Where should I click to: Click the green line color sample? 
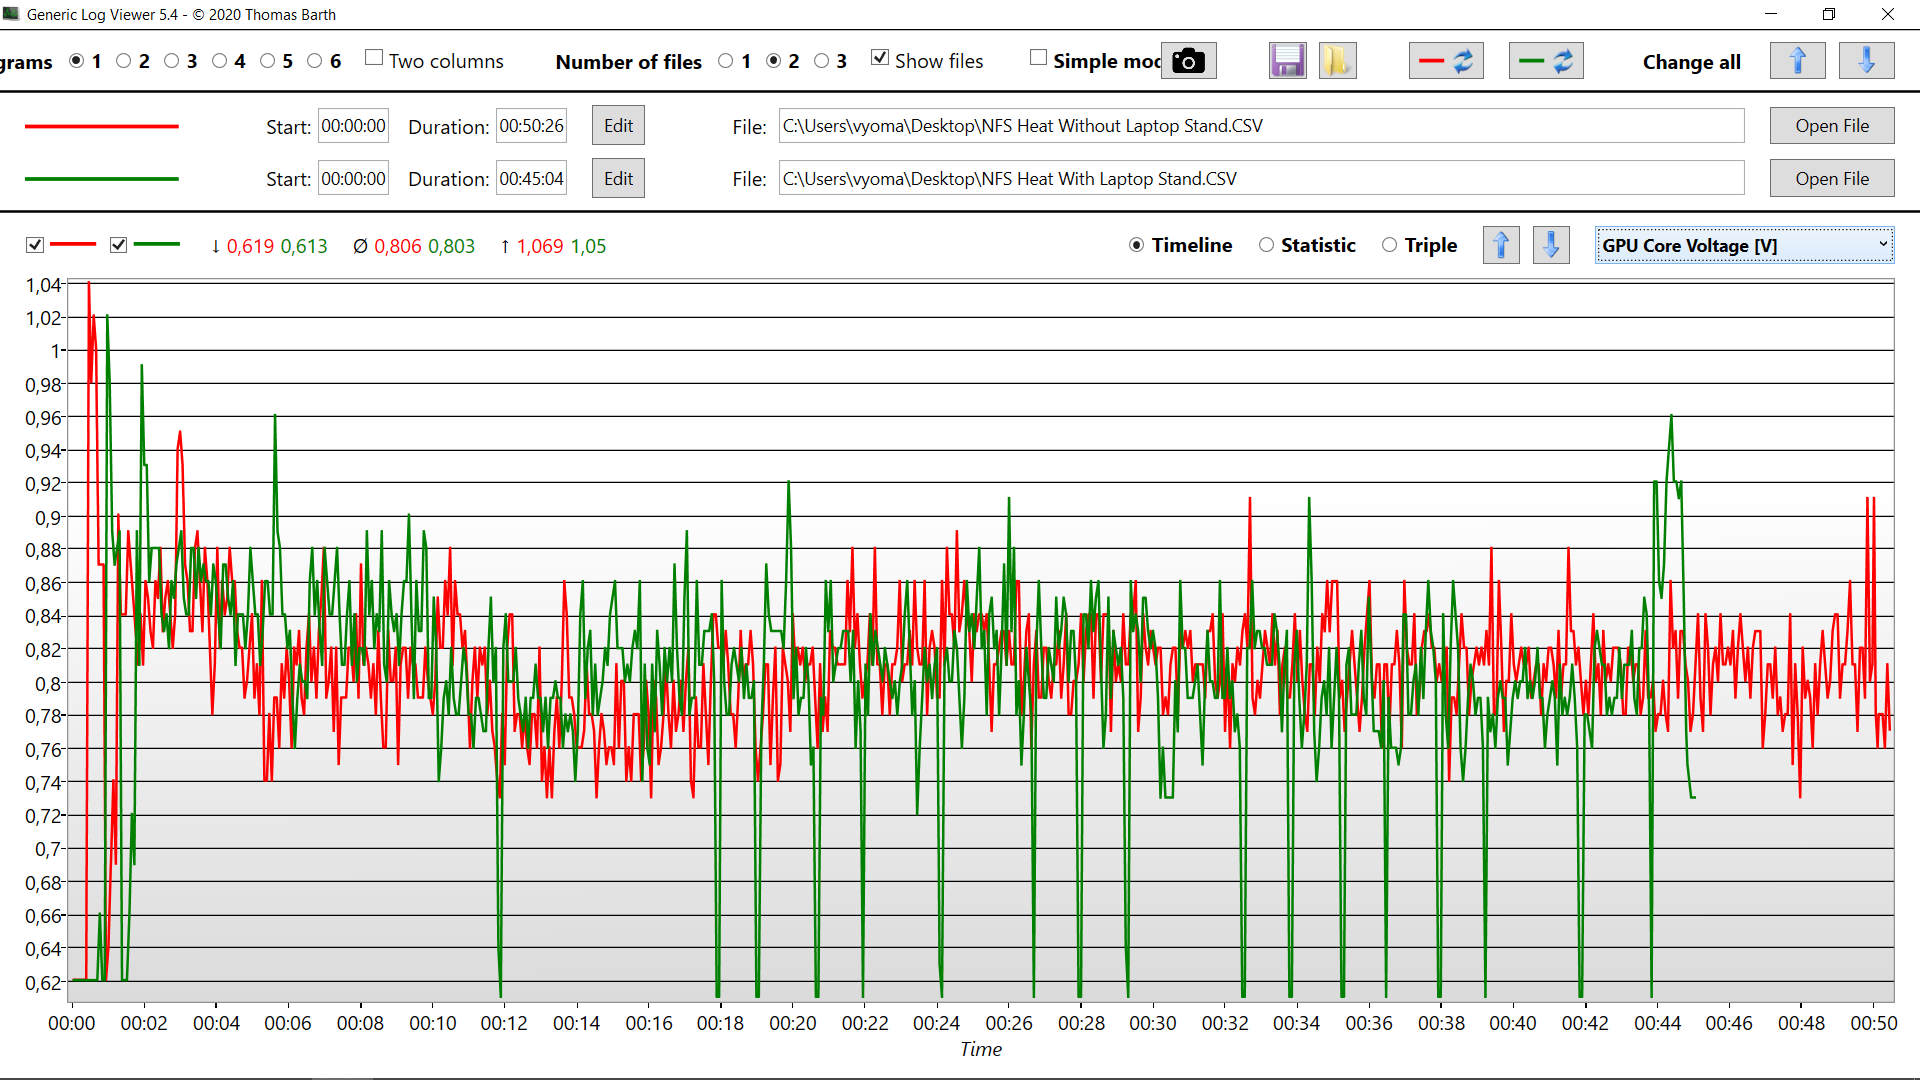pos(102,179)
